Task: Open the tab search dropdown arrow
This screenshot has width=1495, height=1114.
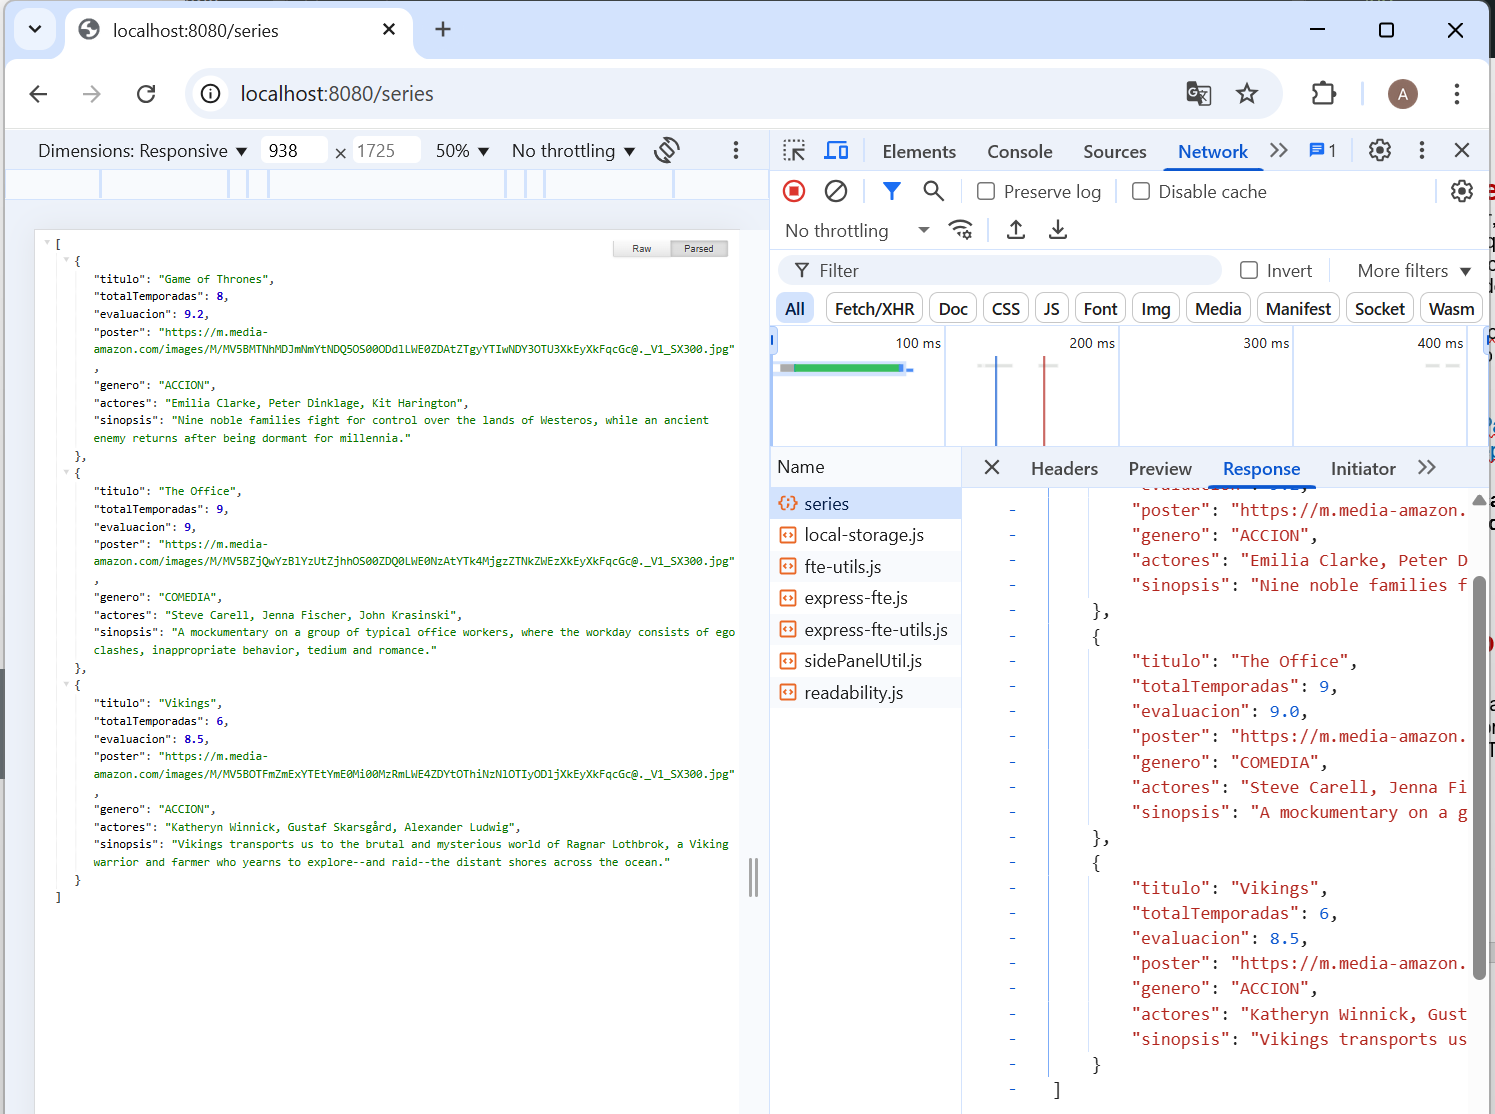Action: click(x=35, y=29)
